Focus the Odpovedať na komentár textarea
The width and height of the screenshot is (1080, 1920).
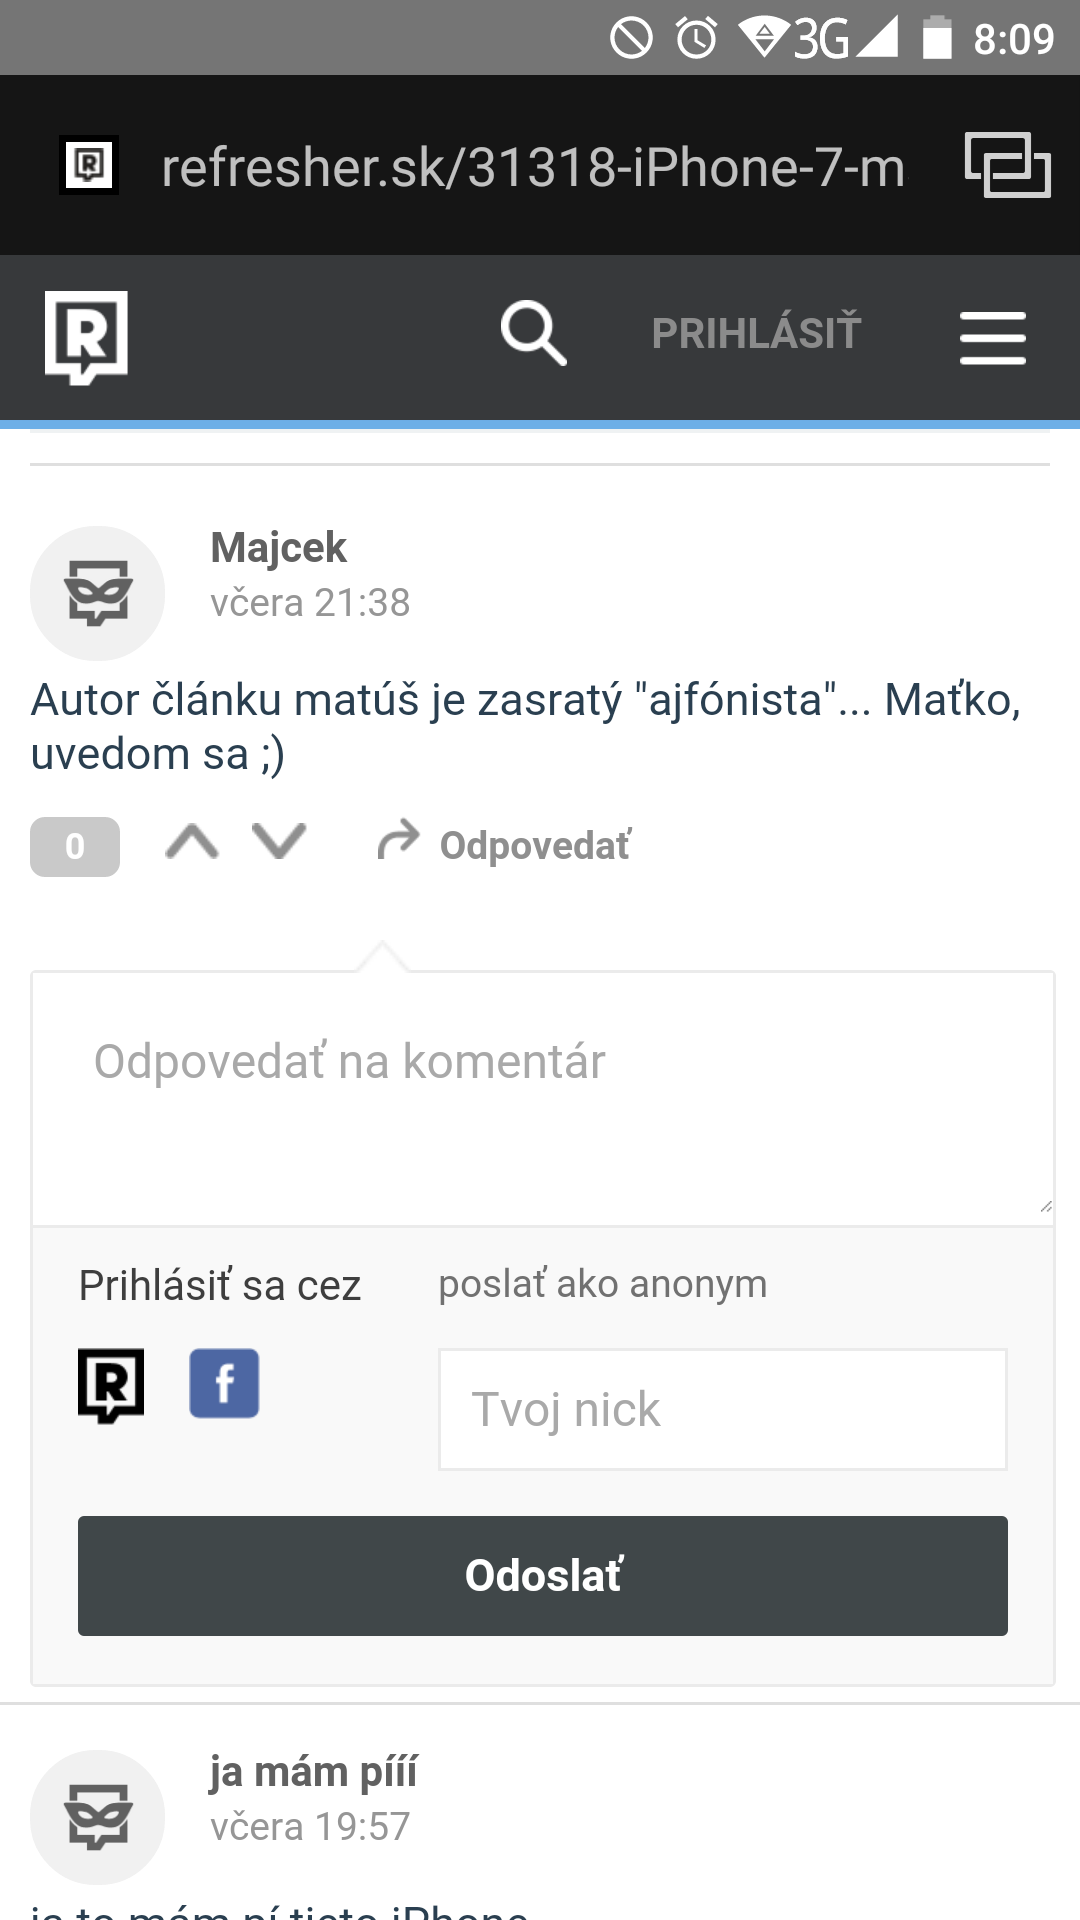[x=543, y=1098]
